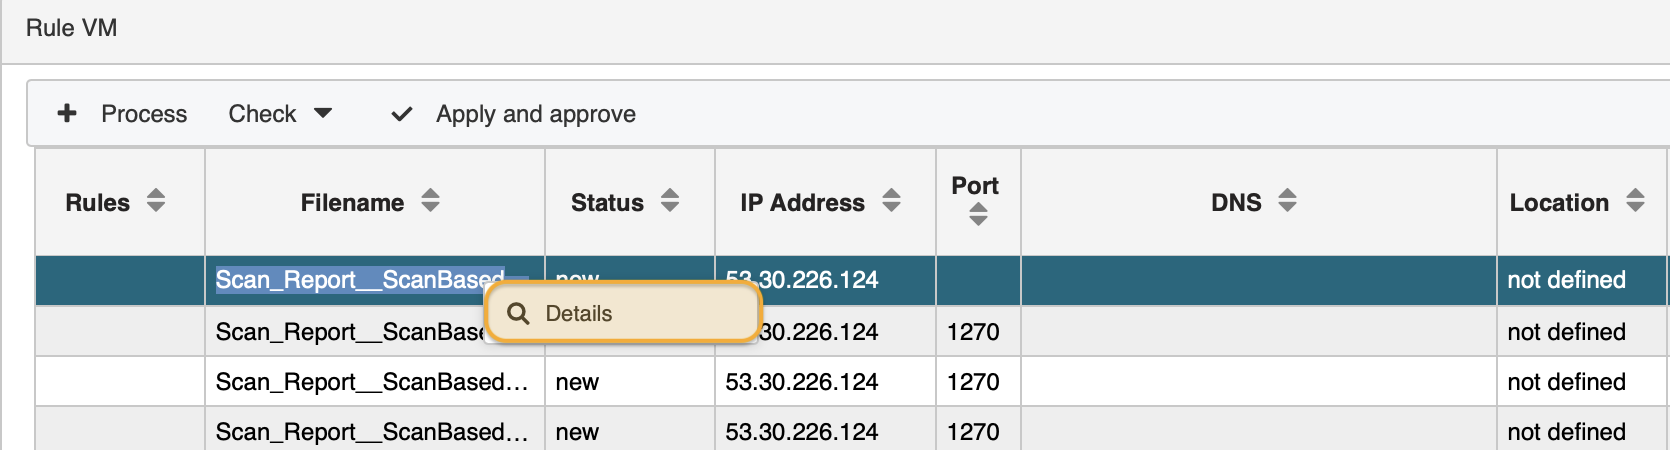Sort the table by Location
The height and width of the screenshot is (450, 1670).
[x=1635, y=201]
